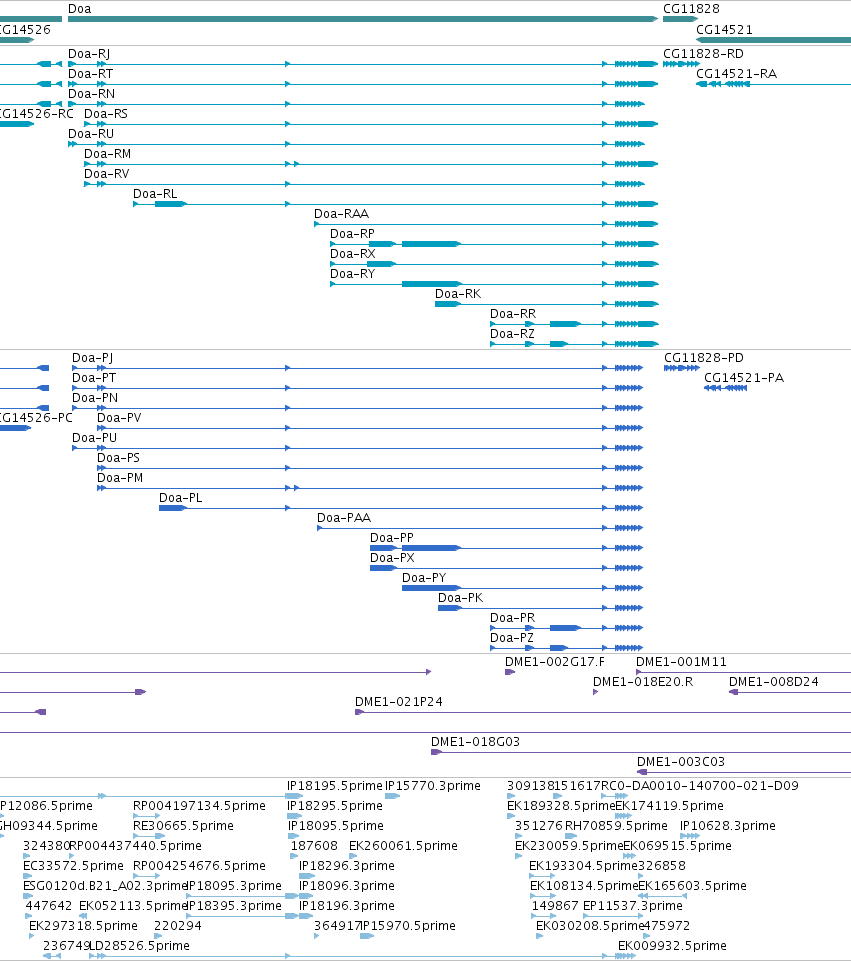Select the DME1-018G03 clone label
This screenshot has width=851, height=961.
tap(475, 742)
